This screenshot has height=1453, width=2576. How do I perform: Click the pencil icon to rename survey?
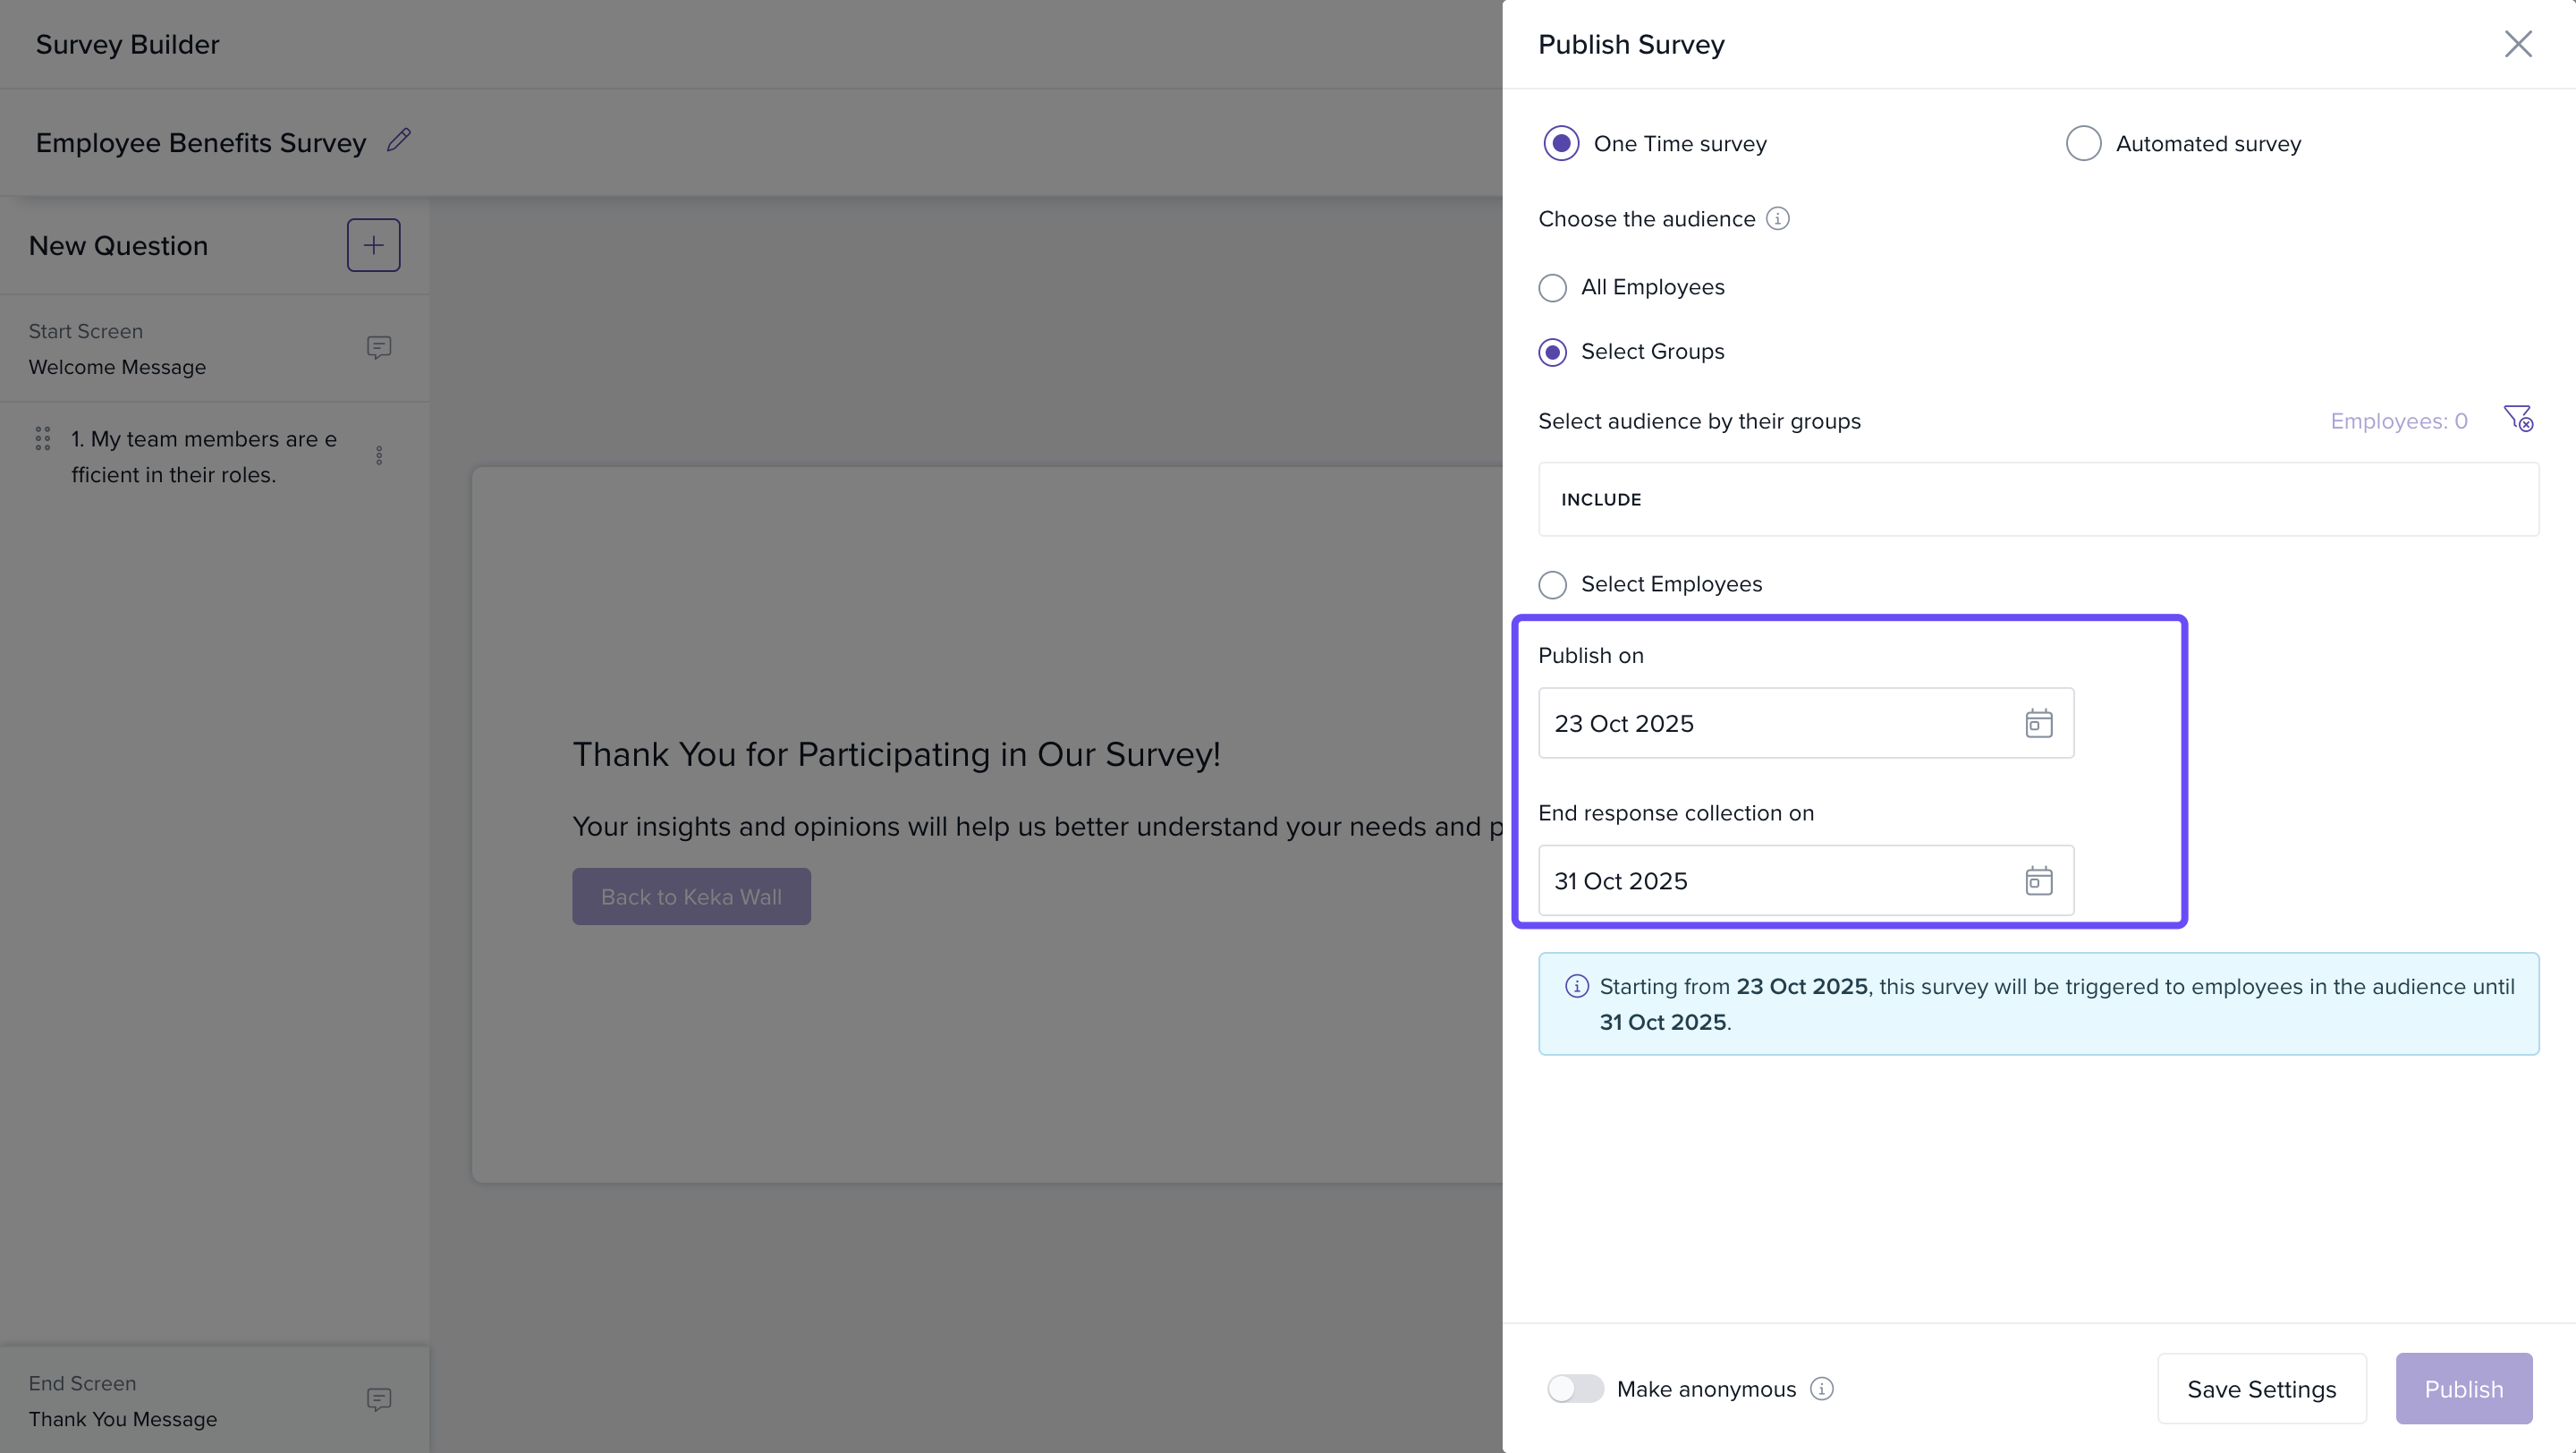click(399, 140)
